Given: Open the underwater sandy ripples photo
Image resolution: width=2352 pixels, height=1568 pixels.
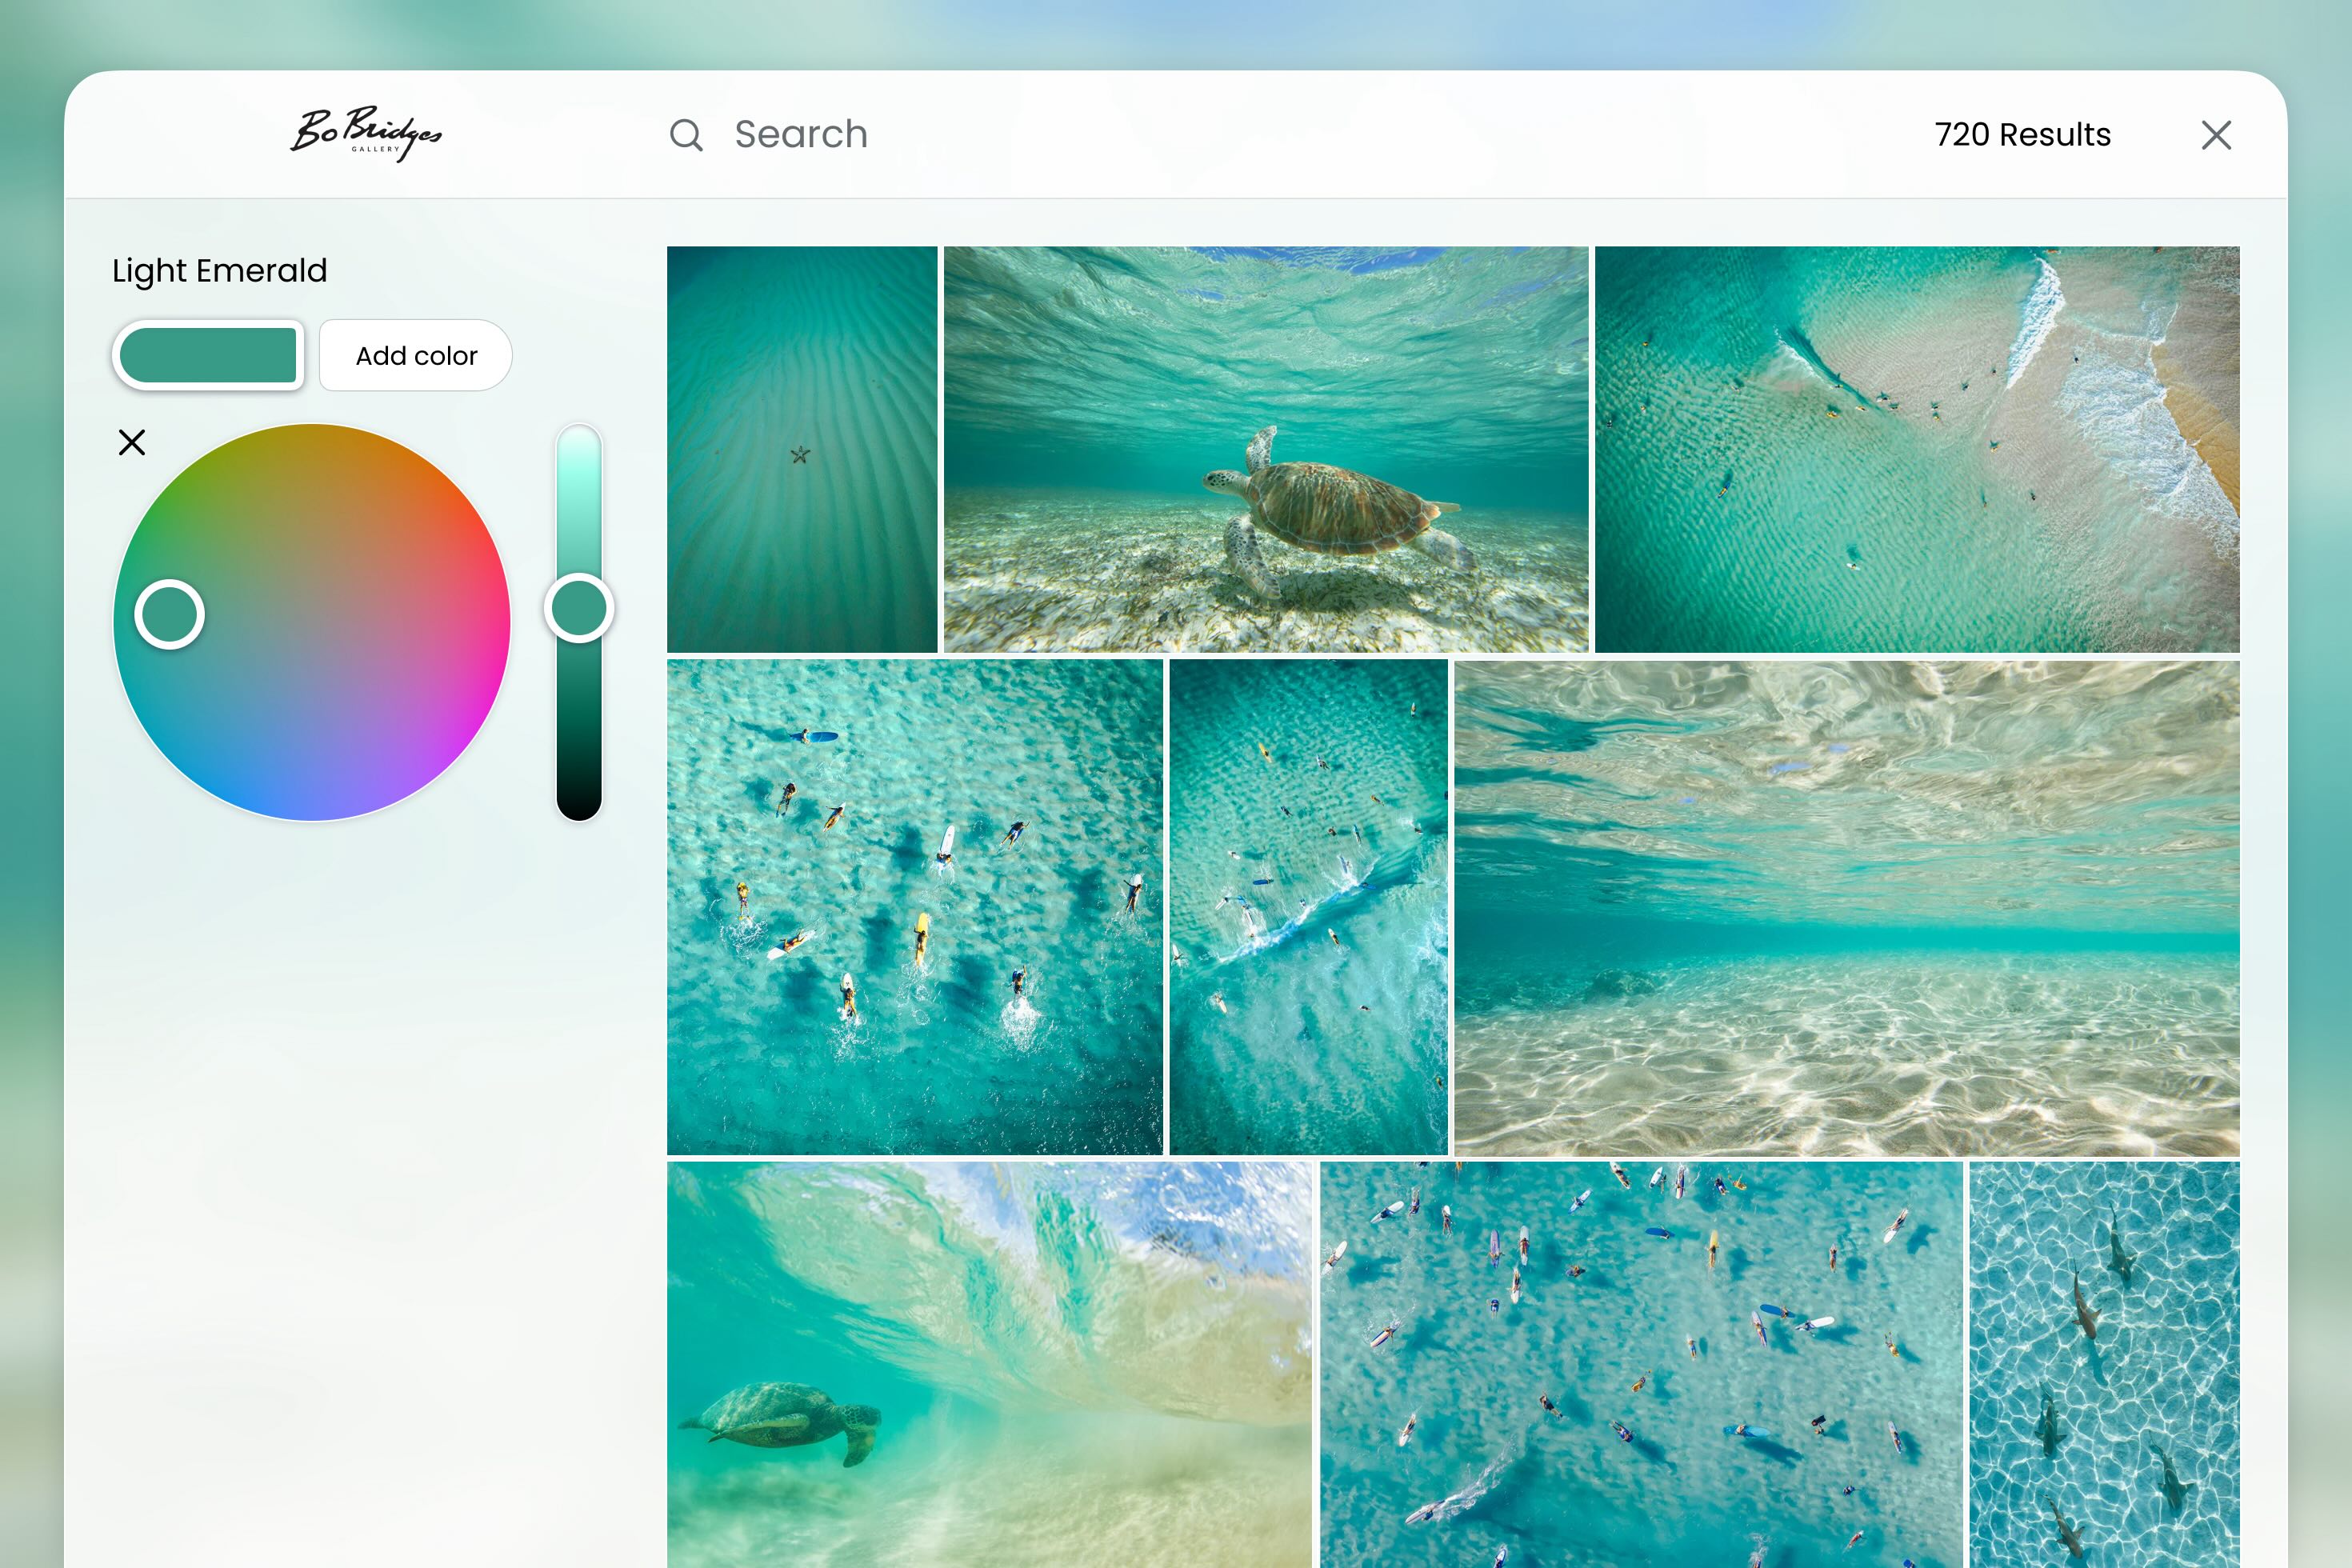Looking at the screenshot, I should (x=1846, y=906).
